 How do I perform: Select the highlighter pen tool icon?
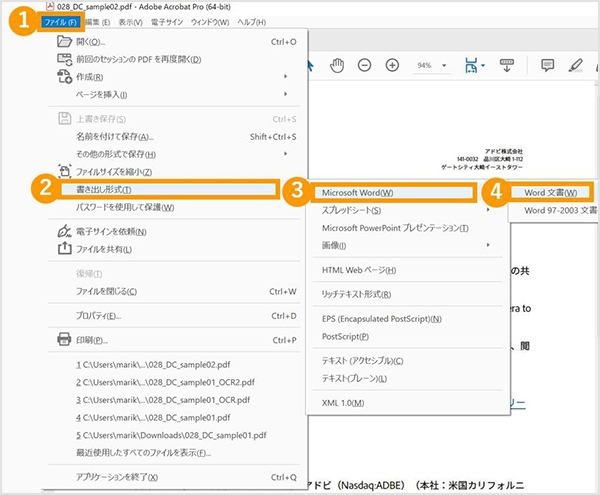click(575, 65)
